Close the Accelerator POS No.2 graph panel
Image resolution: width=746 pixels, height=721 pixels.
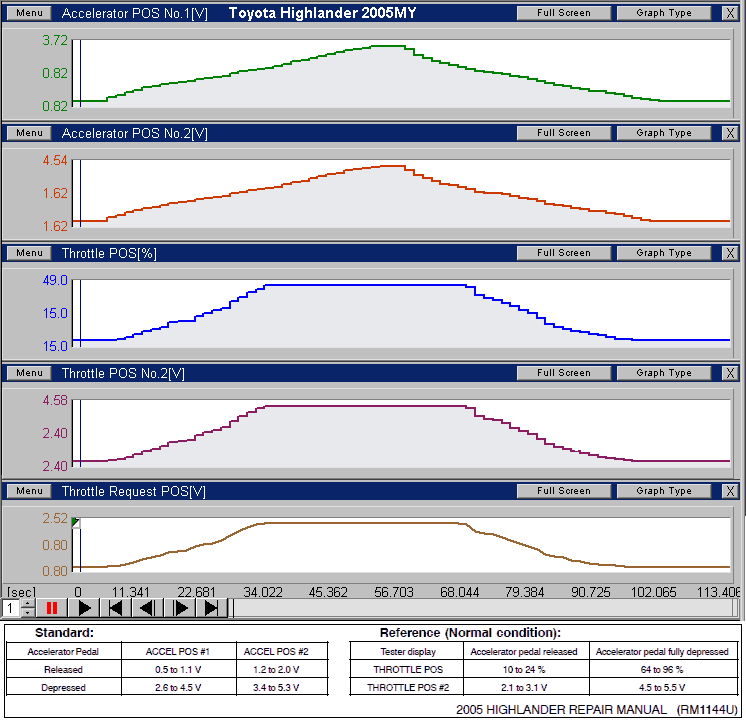coord(730,133)
